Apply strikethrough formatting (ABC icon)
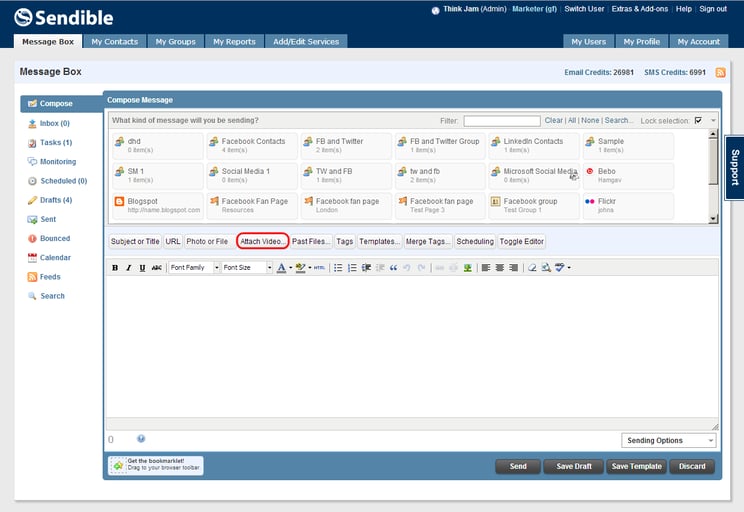744x512 pixels. (157, 268)
